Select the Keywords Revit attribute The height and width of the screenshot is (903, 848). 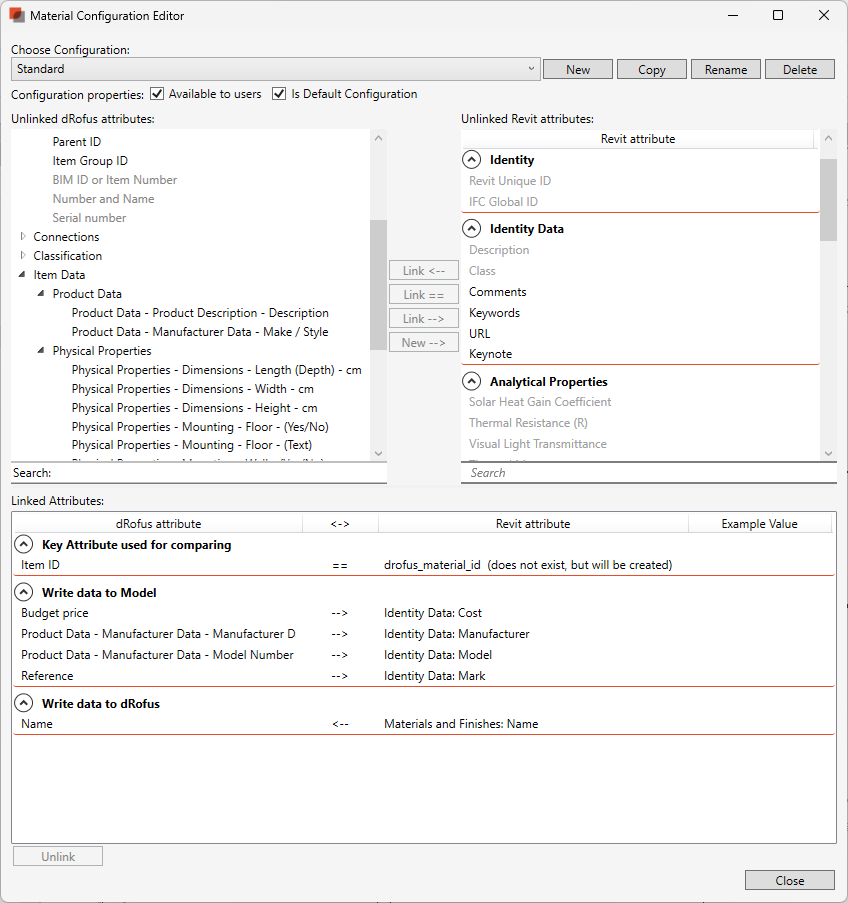tap(494, 313)
